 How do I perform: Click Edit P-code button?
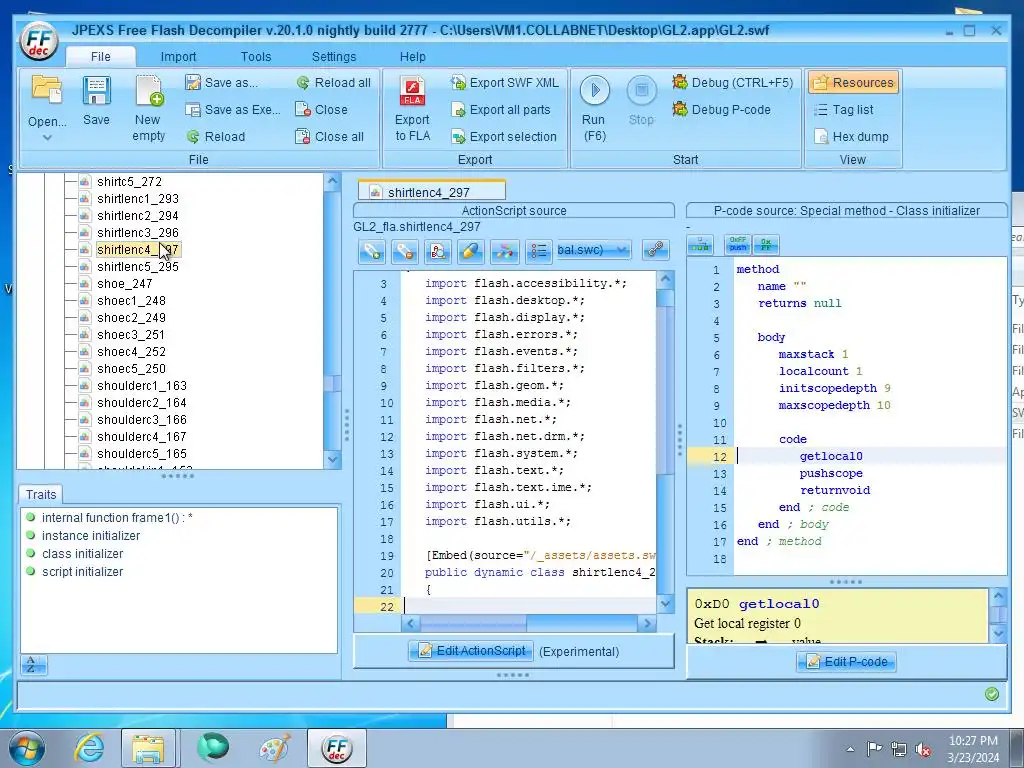tap(846, 662)
